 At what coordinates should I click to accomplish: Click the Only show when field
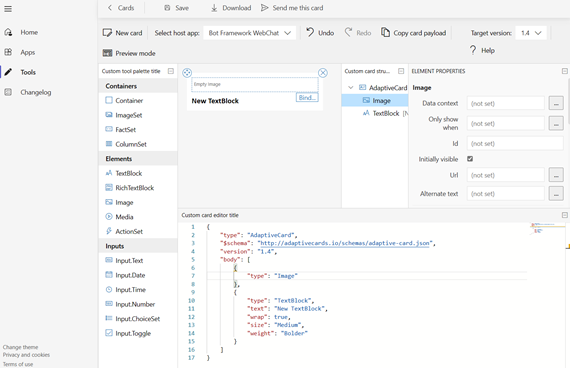(x=506, y=124)
